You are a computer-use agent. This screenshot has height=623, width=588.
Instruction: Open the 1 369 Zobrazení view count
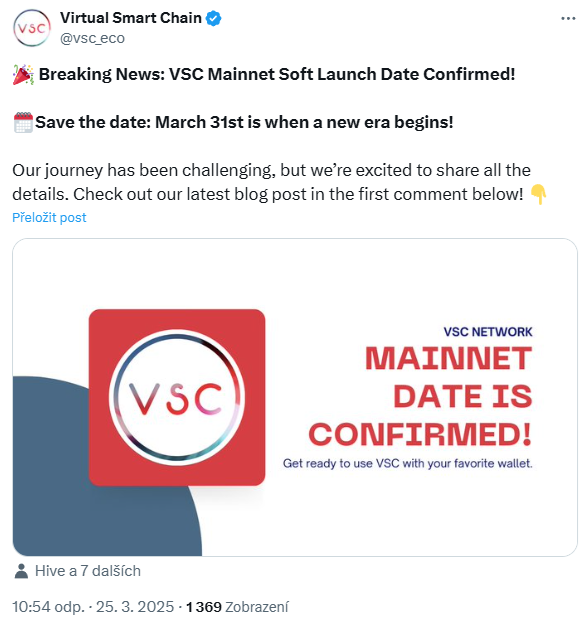point(237,607)
